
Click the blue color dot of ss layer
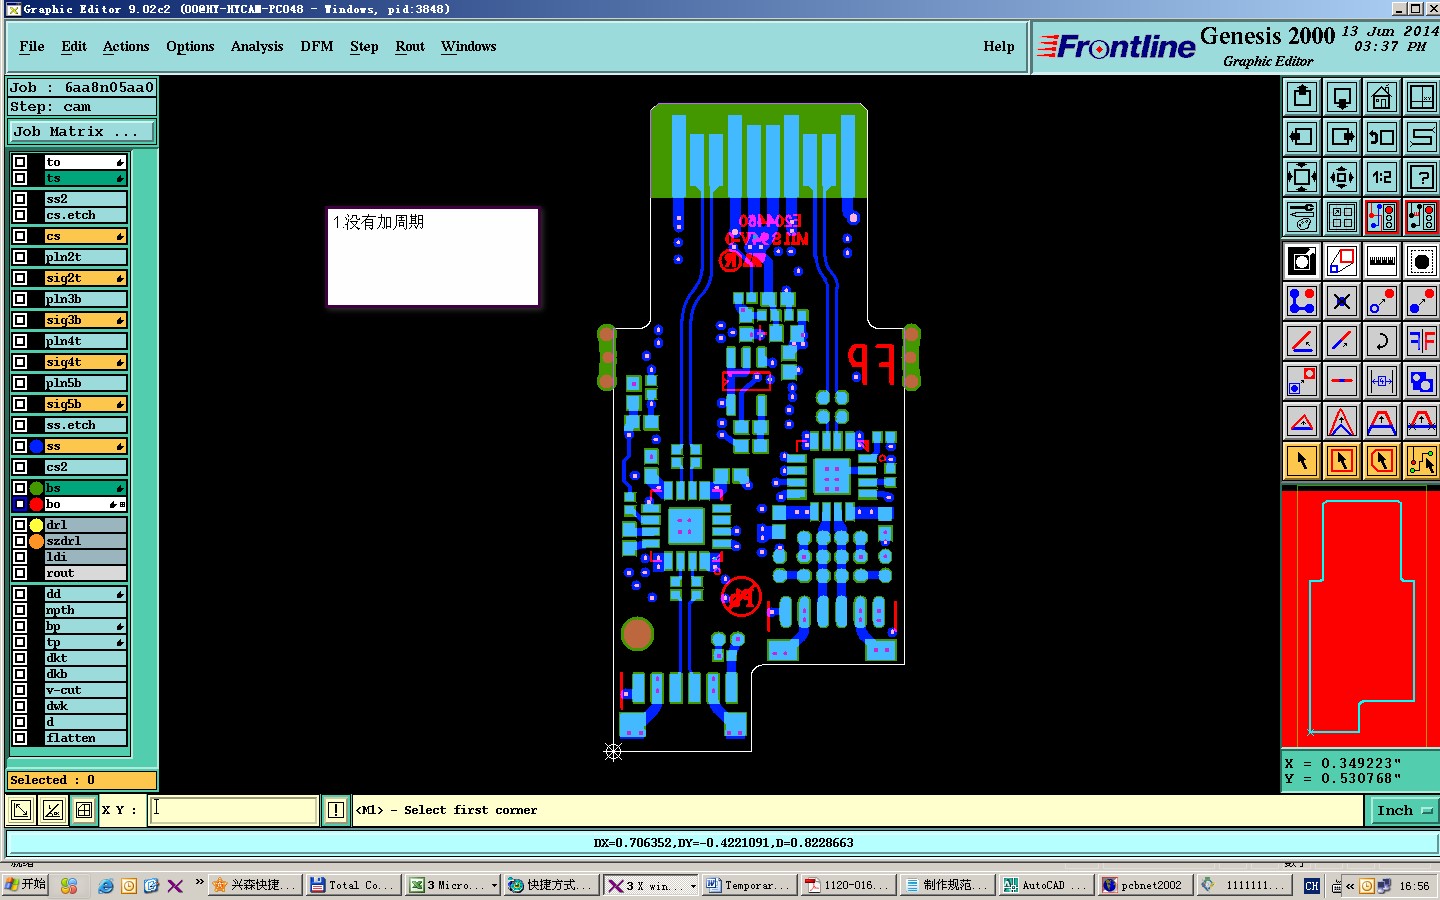click(x=37, y=446)
